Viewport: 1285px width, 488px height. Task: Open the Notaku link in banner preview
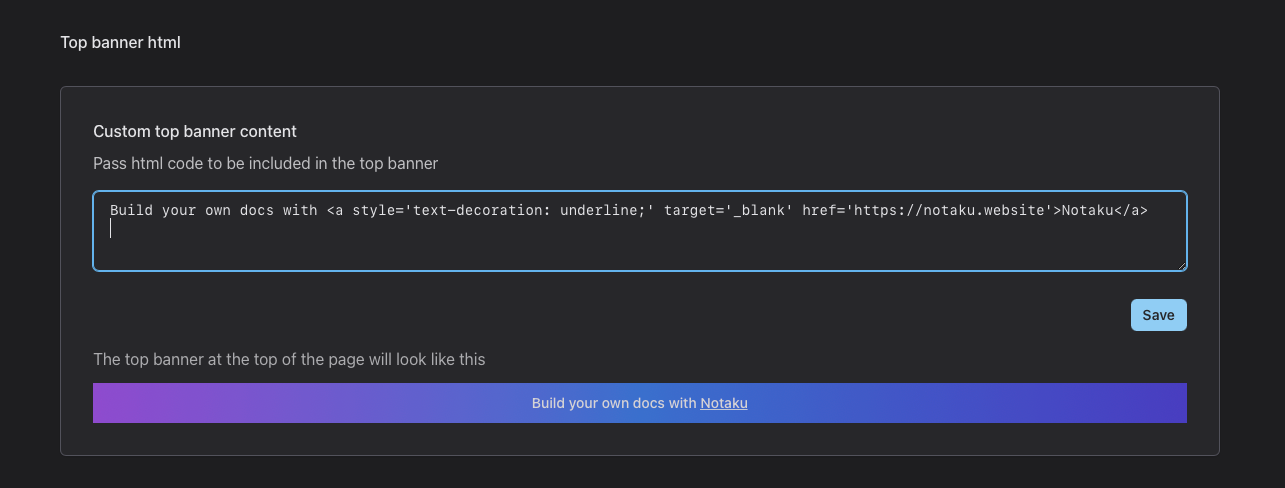coord(724,403)
